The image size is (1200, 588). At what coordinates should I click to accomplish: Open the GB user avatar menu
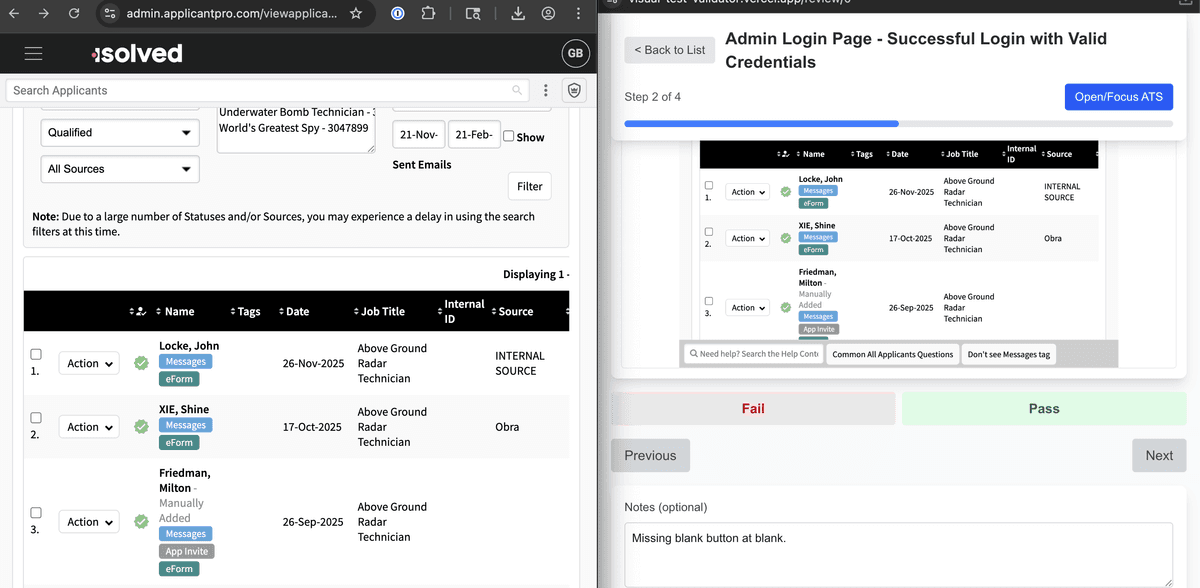pyautogui.click(x=575, y=54)
